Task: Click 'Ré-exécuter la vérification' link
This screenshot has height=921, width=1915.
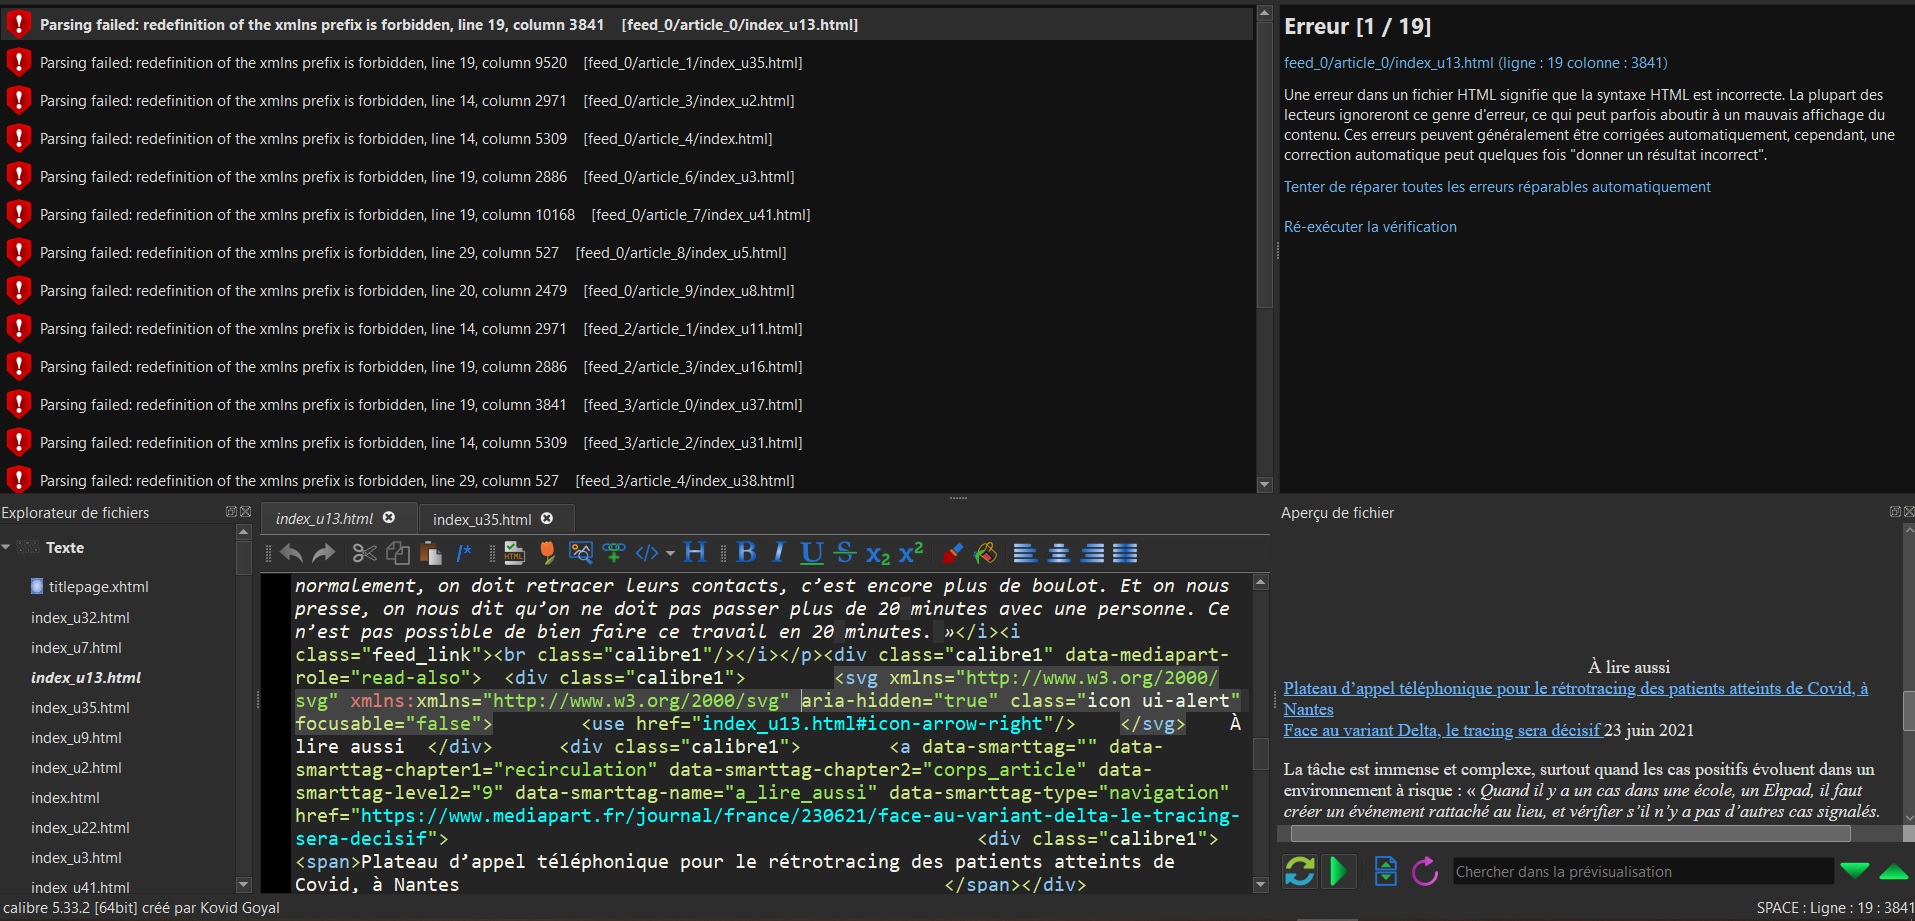Action: [1369, 227]
